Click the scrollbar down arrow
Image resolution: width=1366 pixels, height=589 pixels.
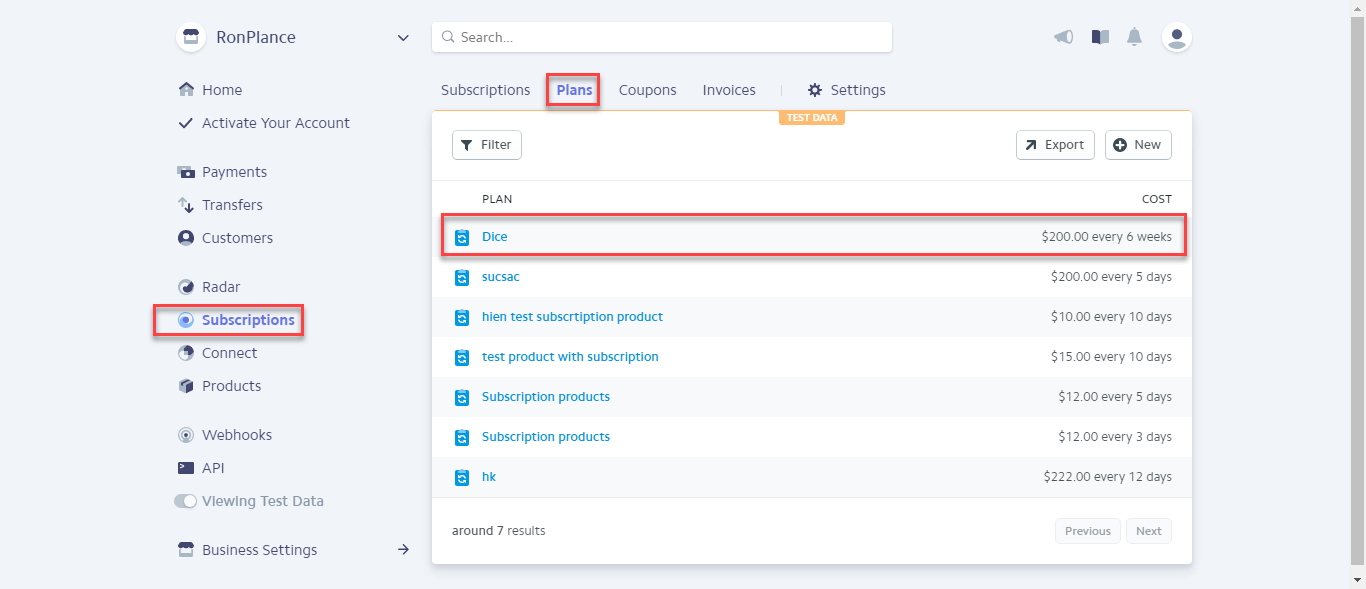coord(1357,580)
